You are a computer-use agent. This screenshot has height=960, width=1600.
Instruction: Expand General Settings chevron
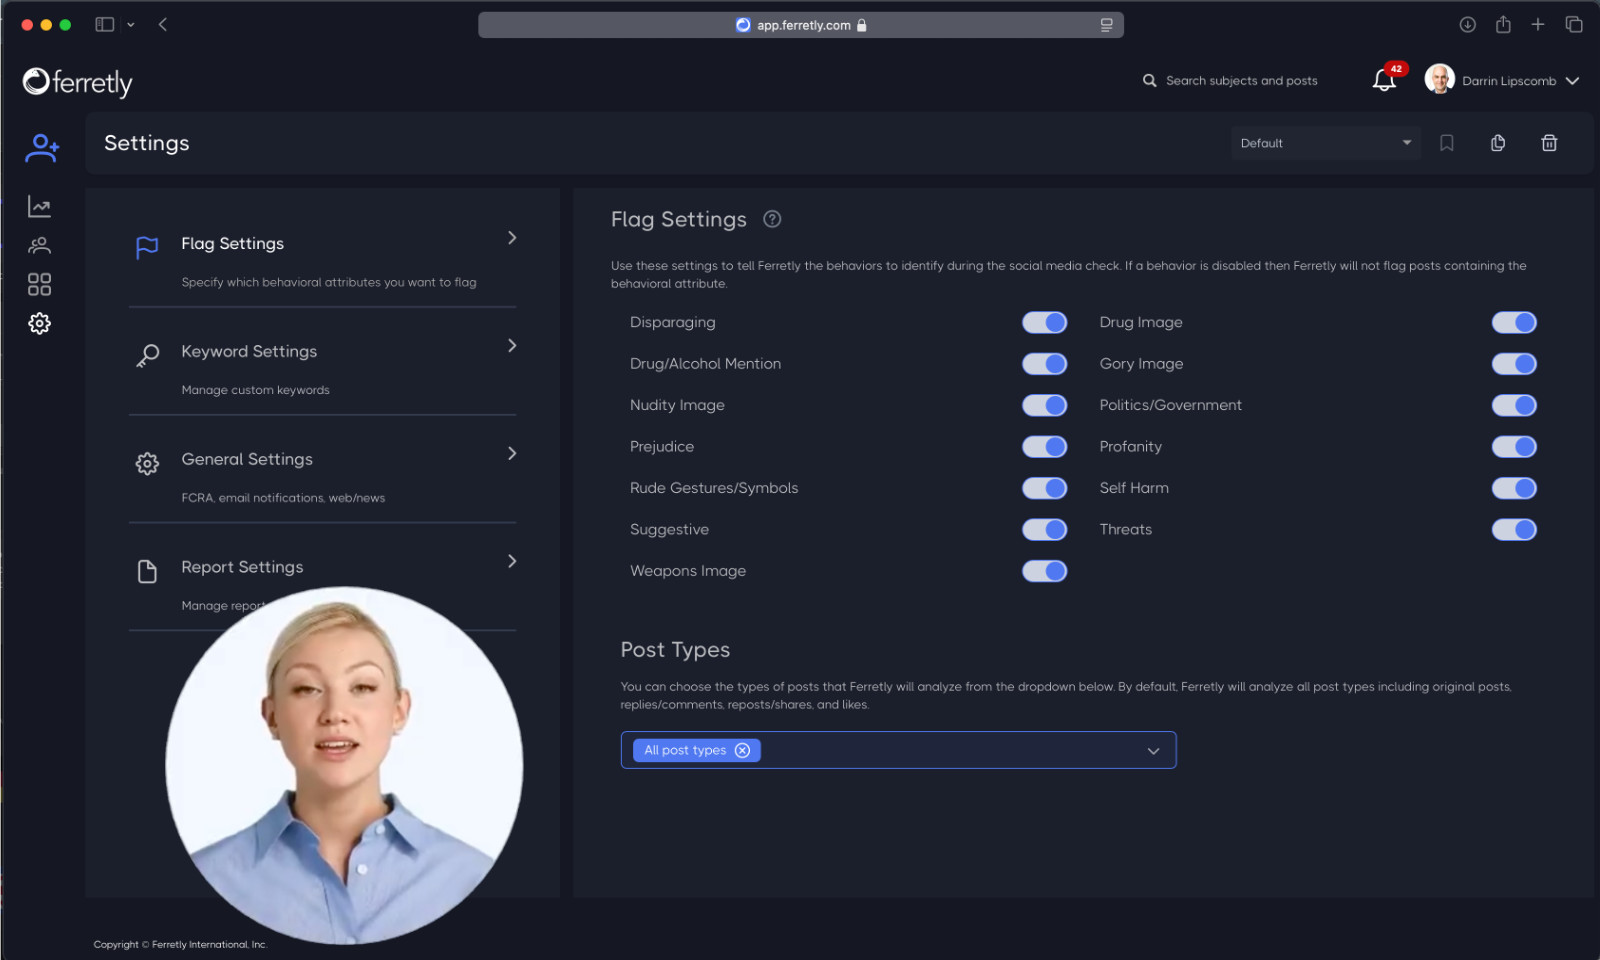pos(512,454)
